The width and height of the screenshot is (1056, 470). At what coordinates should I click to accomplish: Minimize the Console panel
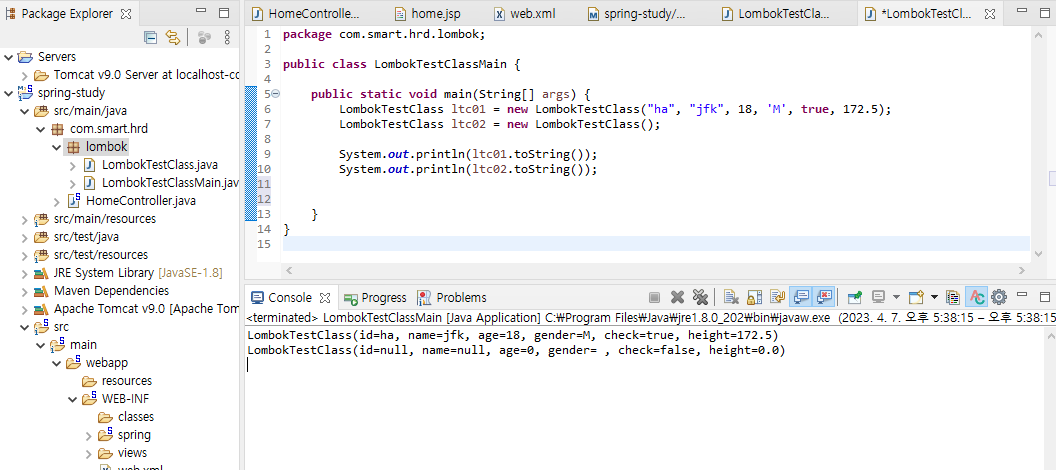[1022, 296]
